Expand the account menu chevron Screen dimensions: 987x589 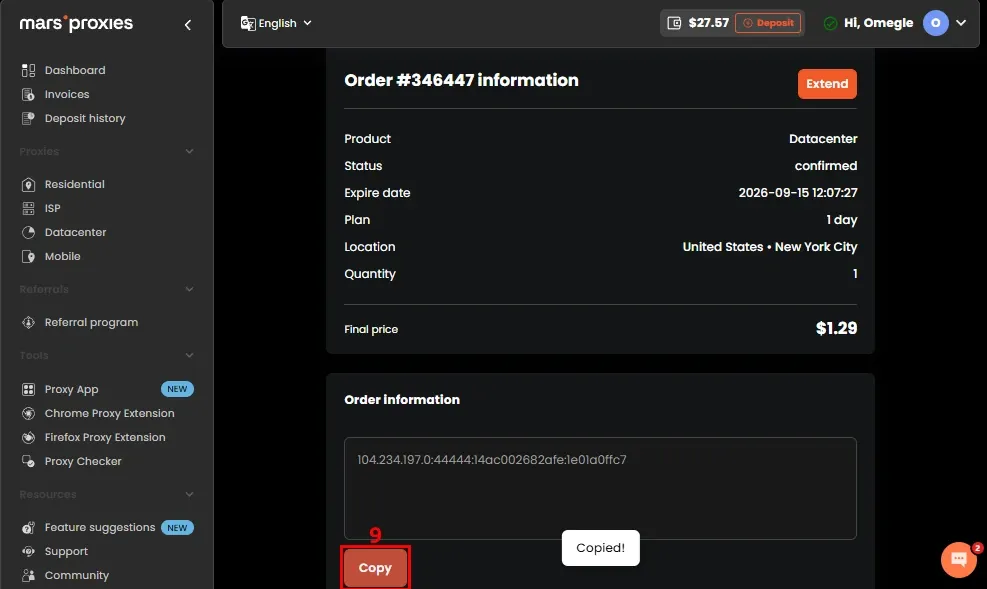pyautogui.click(x=961, y=23)
